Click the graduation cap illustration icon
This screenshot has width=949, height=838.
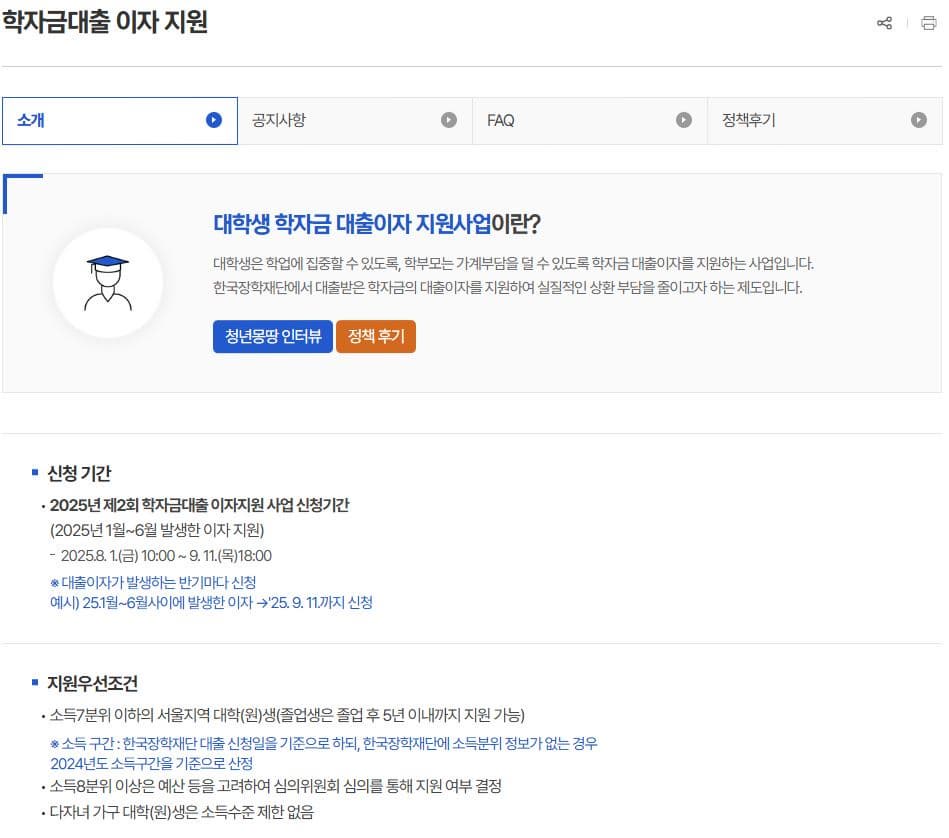coord(109,282)
